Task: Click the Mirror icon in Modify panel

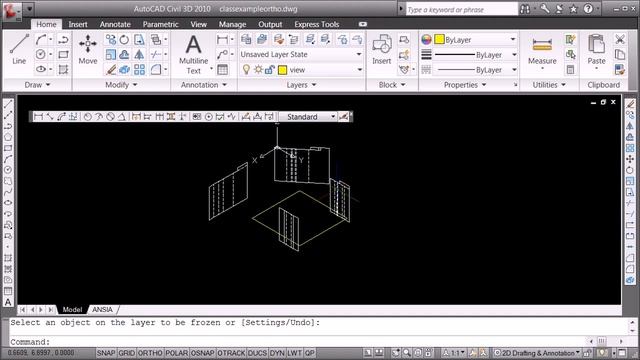Action: [x=139, y=54]
